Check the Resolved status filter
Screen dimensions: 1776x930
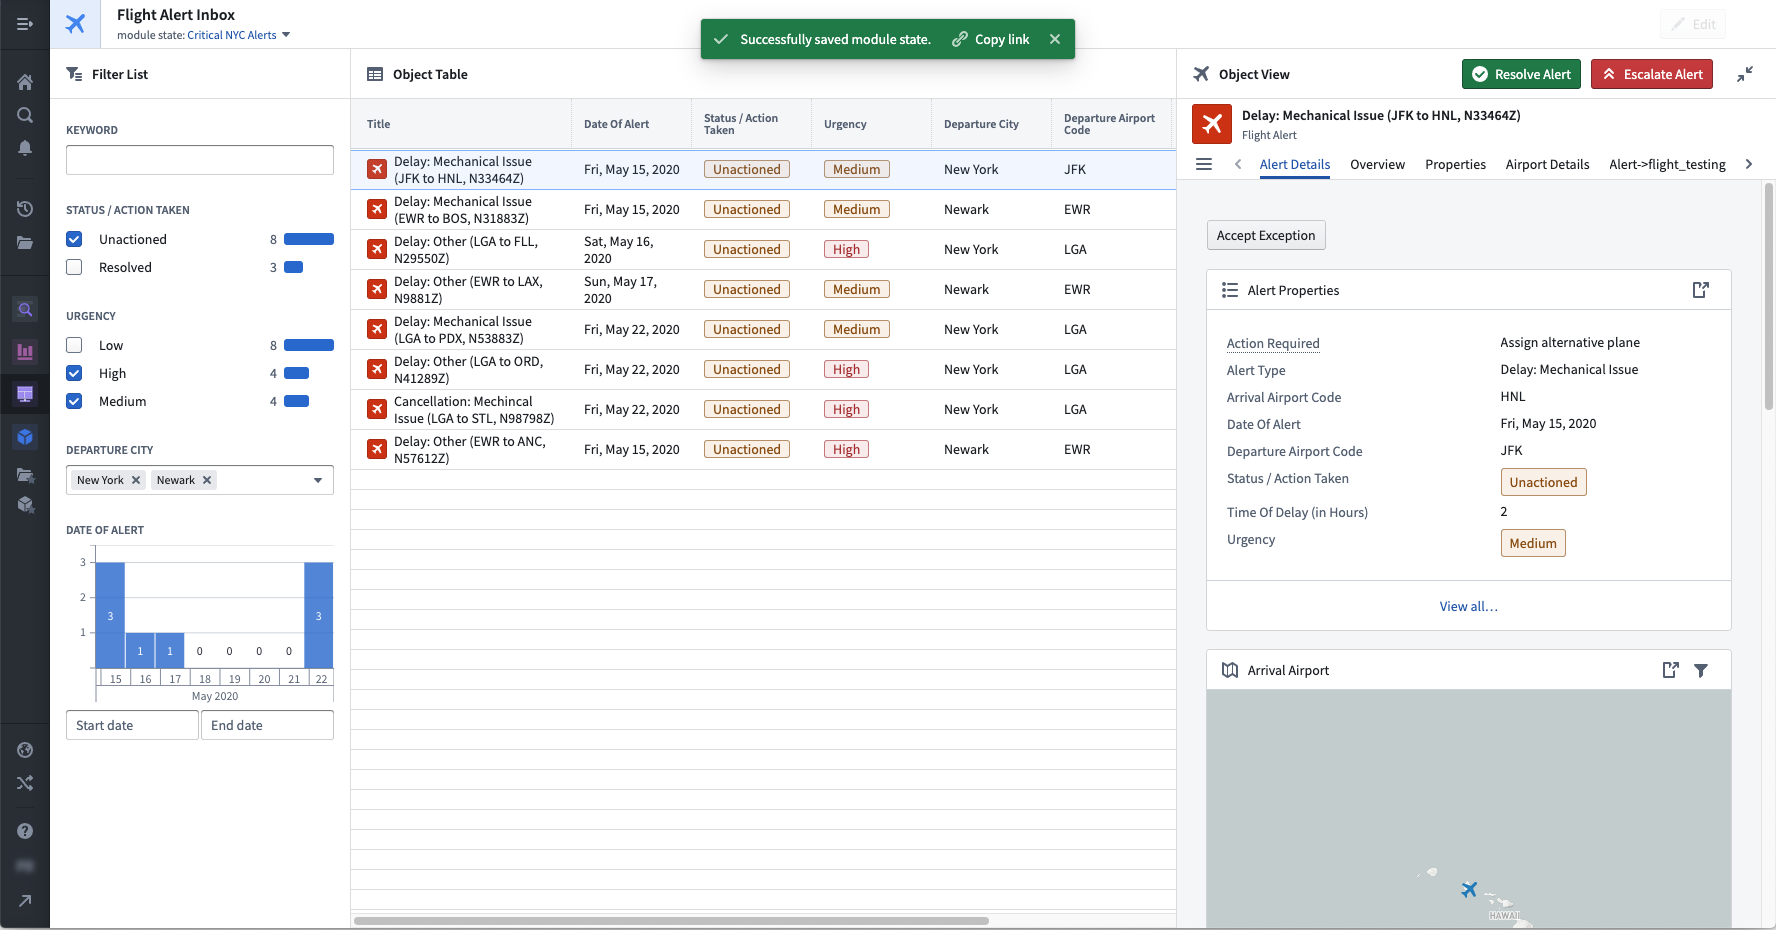[74, 267]
